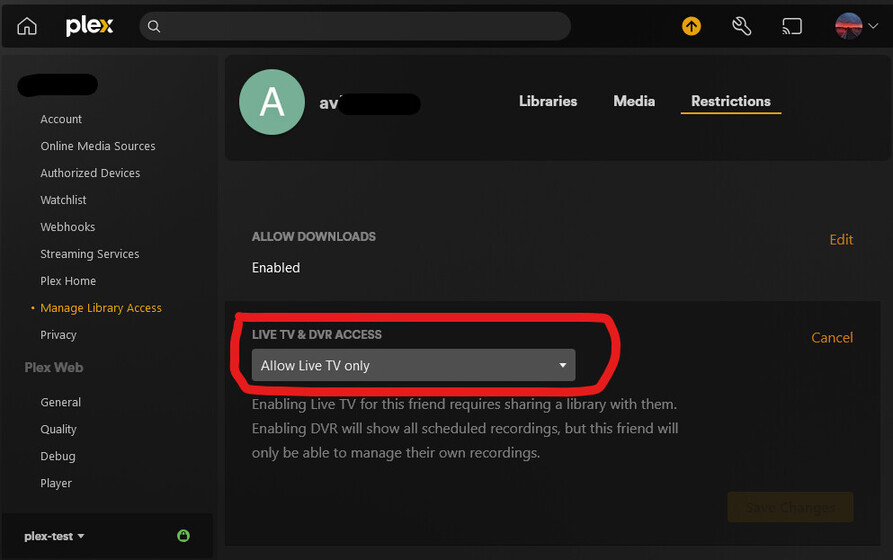Open settings wrench icon

tap(742, 26)
